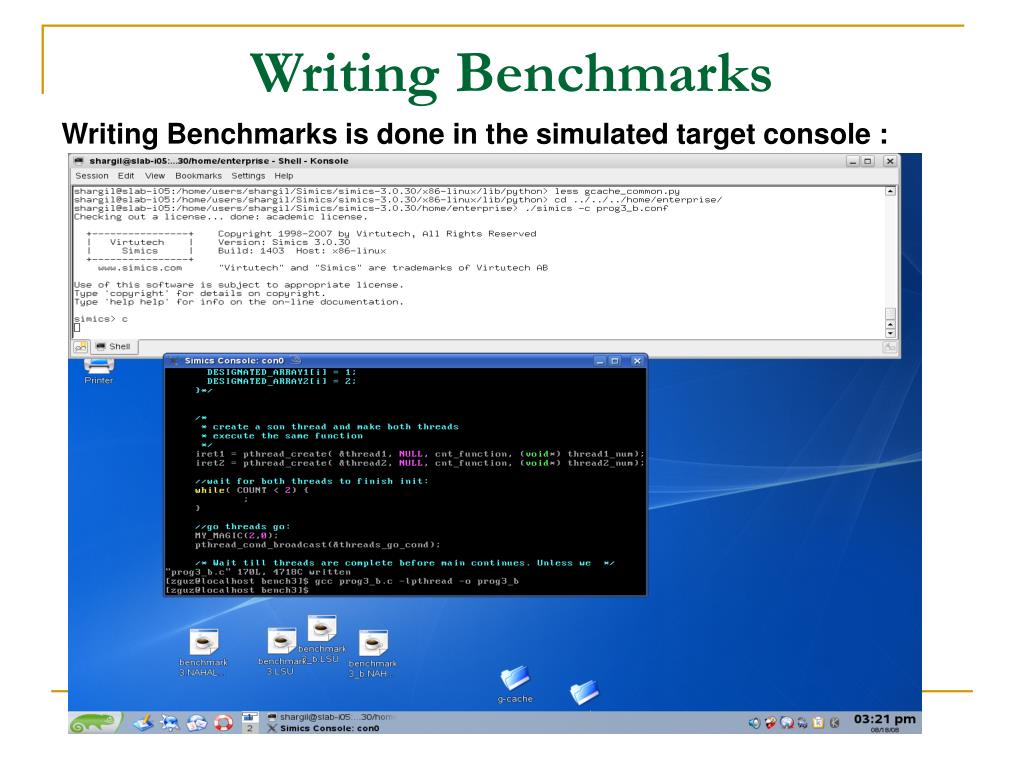
Task: Click the volume speaker tray icon
Action: (754, 723)
